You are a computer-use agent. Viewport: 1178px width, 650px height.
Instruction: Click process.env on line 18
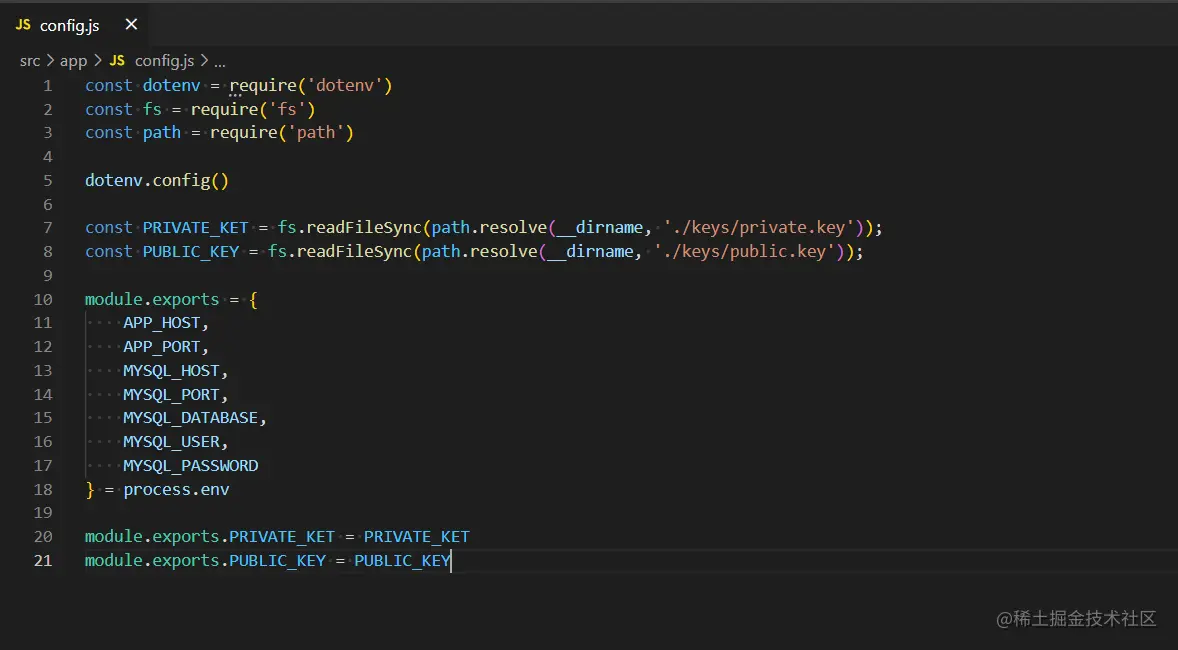click(x=176, y=489)
